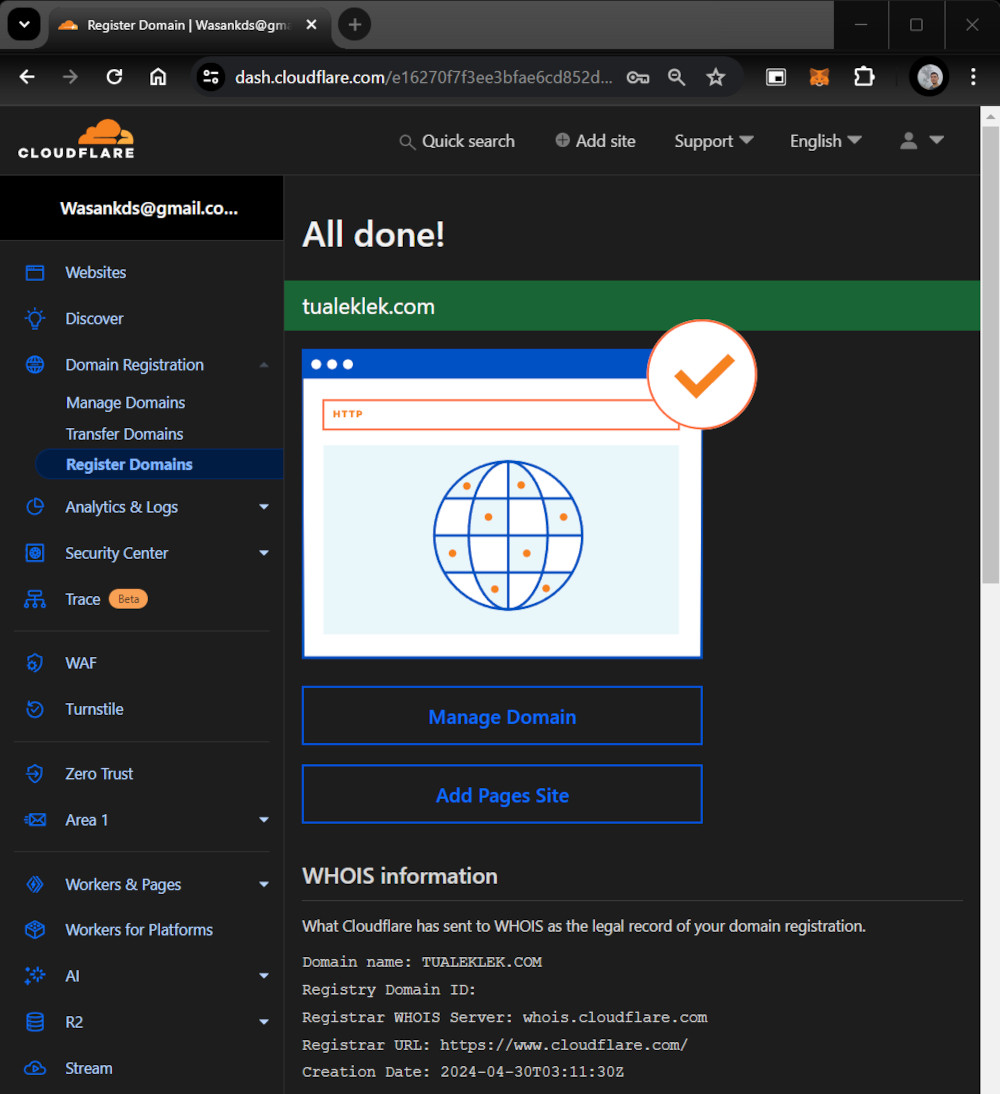Click the Manage Domain button
This screenshot has height=1094, width=1000.
pyautogui.click(x=502, y=716)
